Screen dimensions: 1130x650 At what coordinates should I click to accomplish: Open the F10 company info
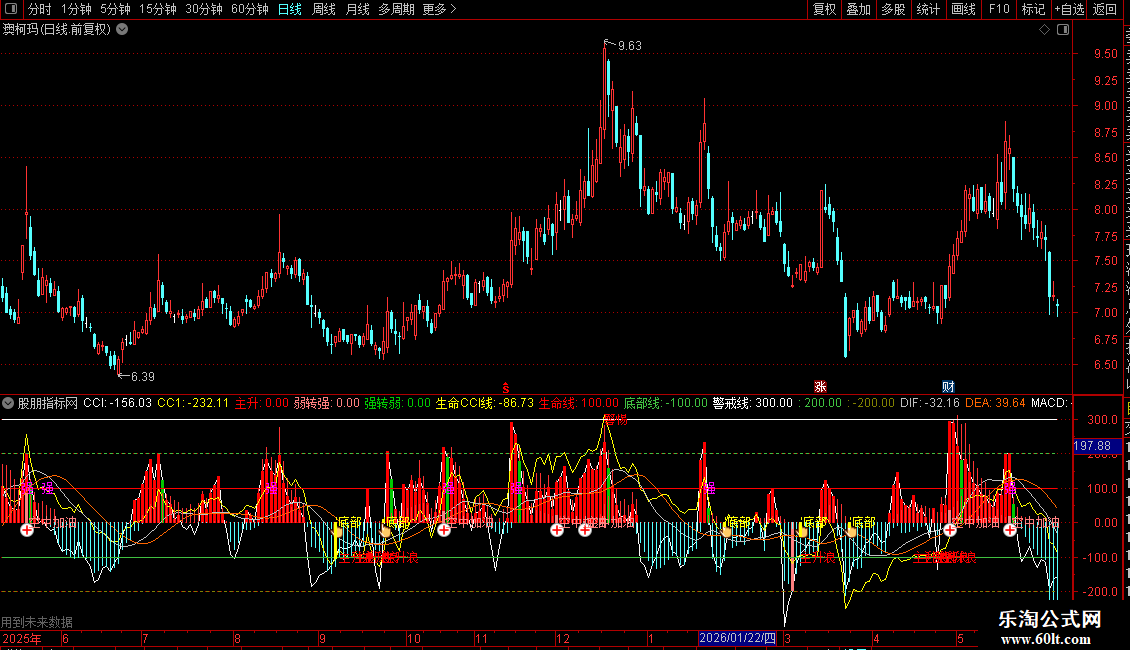point(999,9)
